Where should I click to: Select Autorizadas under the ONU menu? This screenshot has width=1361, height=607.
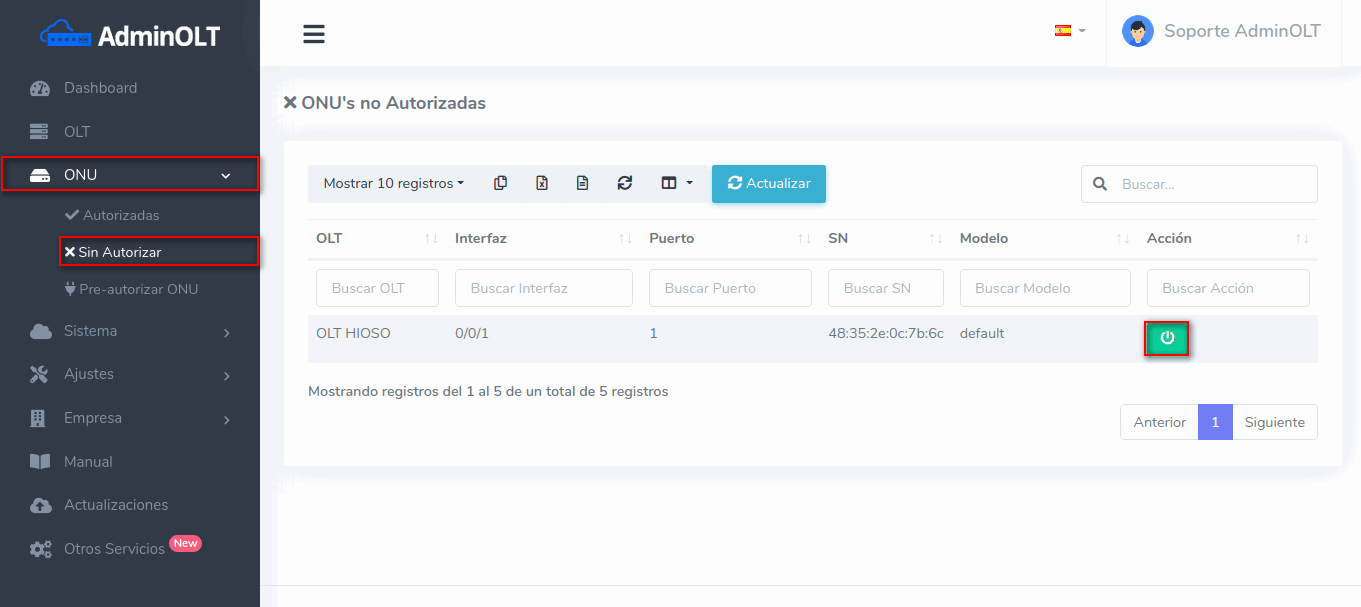(120, 215)
